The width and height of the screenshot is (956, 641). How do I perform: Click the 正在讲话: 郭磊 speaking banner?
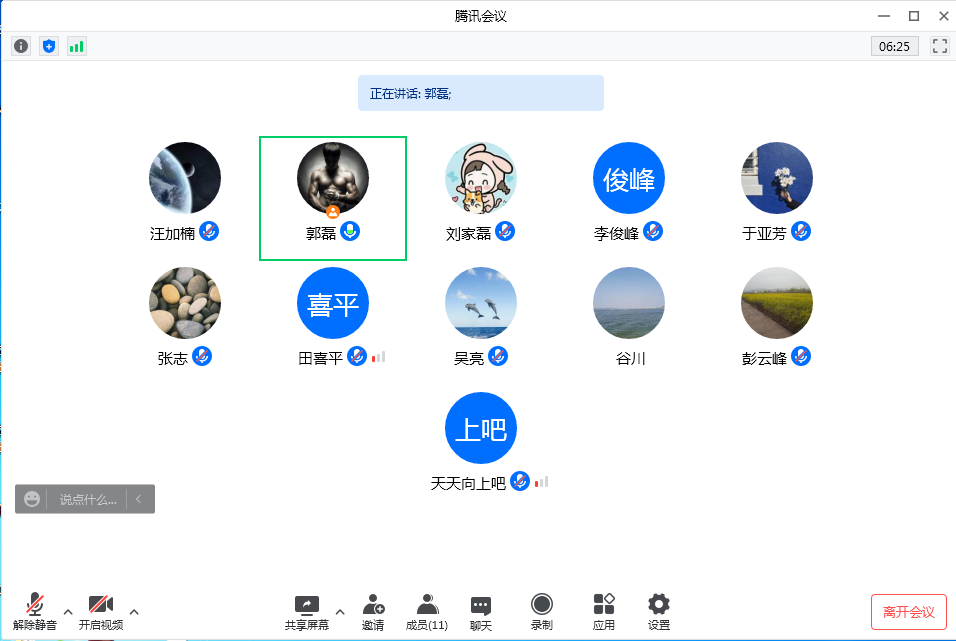[x=480, y=93]
